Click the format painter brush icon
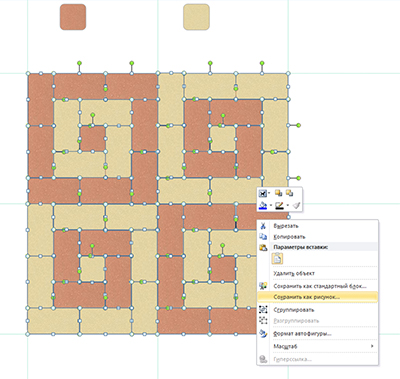 pos(297,206)
